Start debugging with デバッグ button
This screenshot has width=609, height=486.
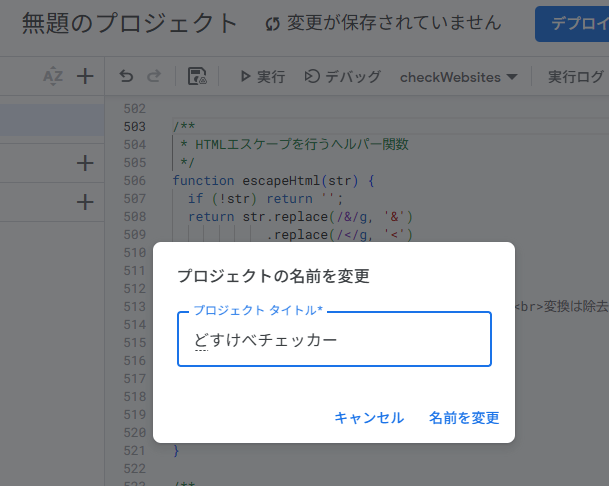point(342,76)
